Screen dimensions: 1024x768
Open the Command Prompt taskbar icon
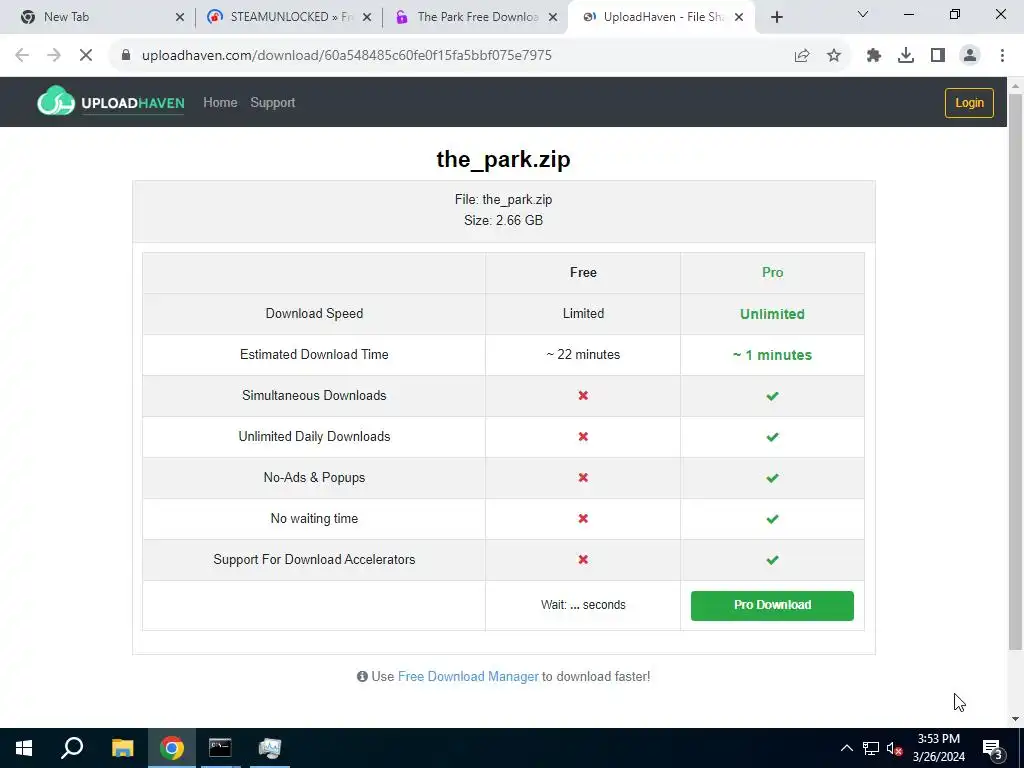tap(220, 748)
